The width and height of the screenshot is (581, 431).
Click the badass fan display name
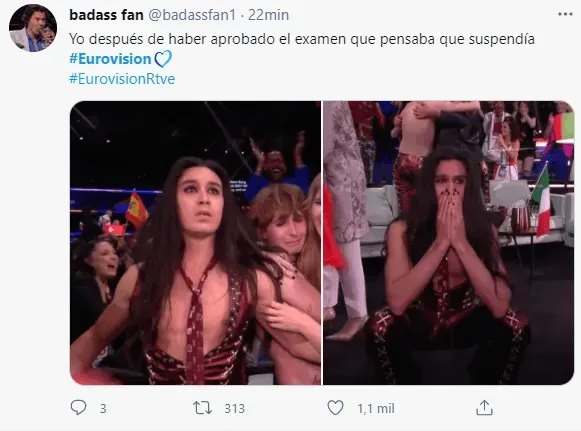[x=106, y=15]
